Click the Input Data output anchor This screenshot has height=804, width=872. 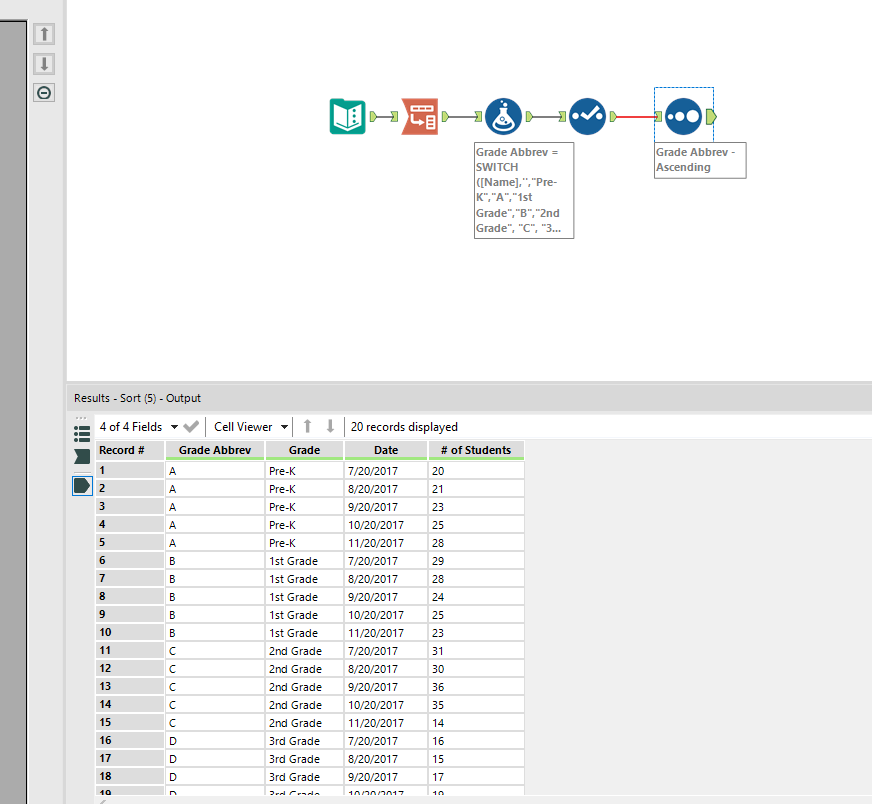tap(373, 117)
